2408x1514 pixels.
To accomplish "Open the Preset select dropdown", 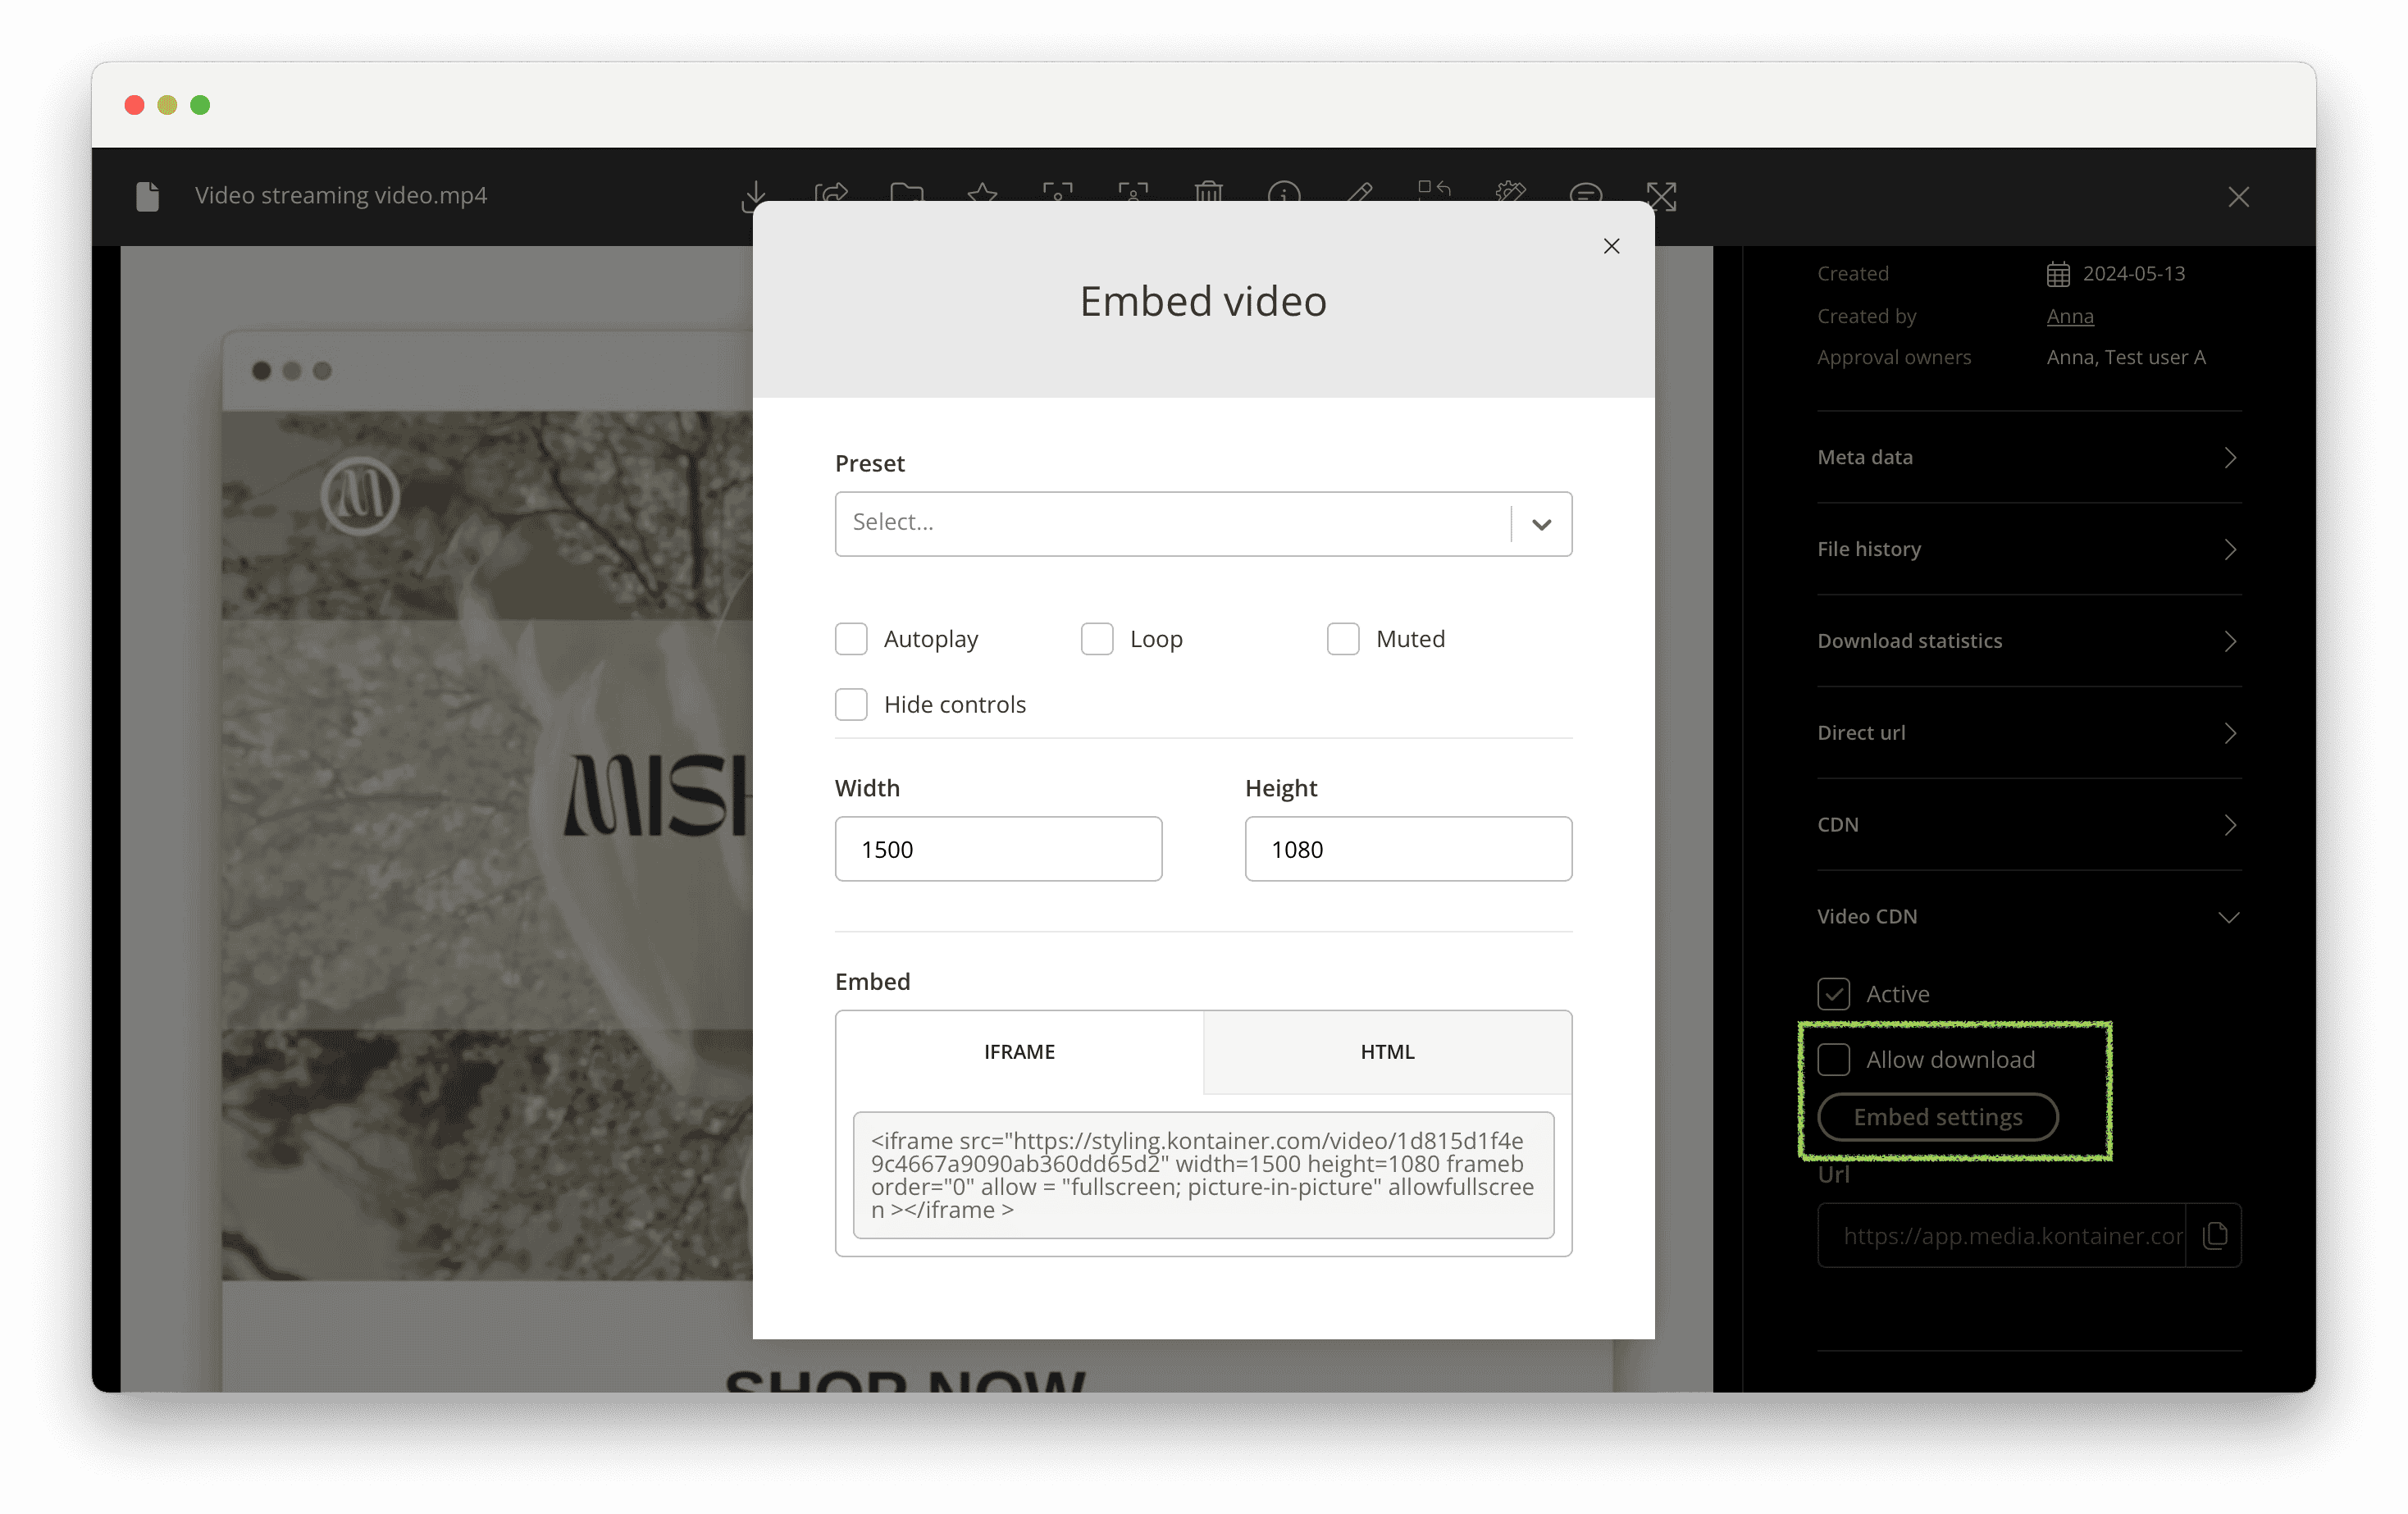I will pos(1204,523).
